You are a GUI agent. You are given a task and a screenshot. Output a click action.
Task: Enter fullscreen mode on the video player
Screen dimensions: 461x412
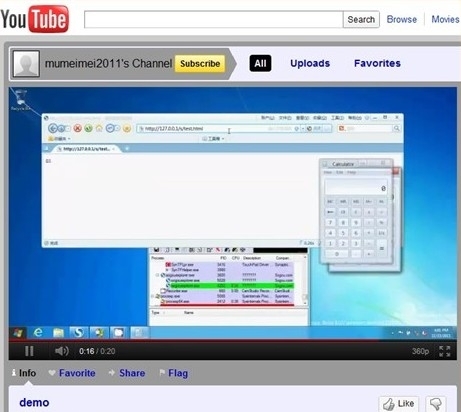pyautogui.click(x=445, y=351)
